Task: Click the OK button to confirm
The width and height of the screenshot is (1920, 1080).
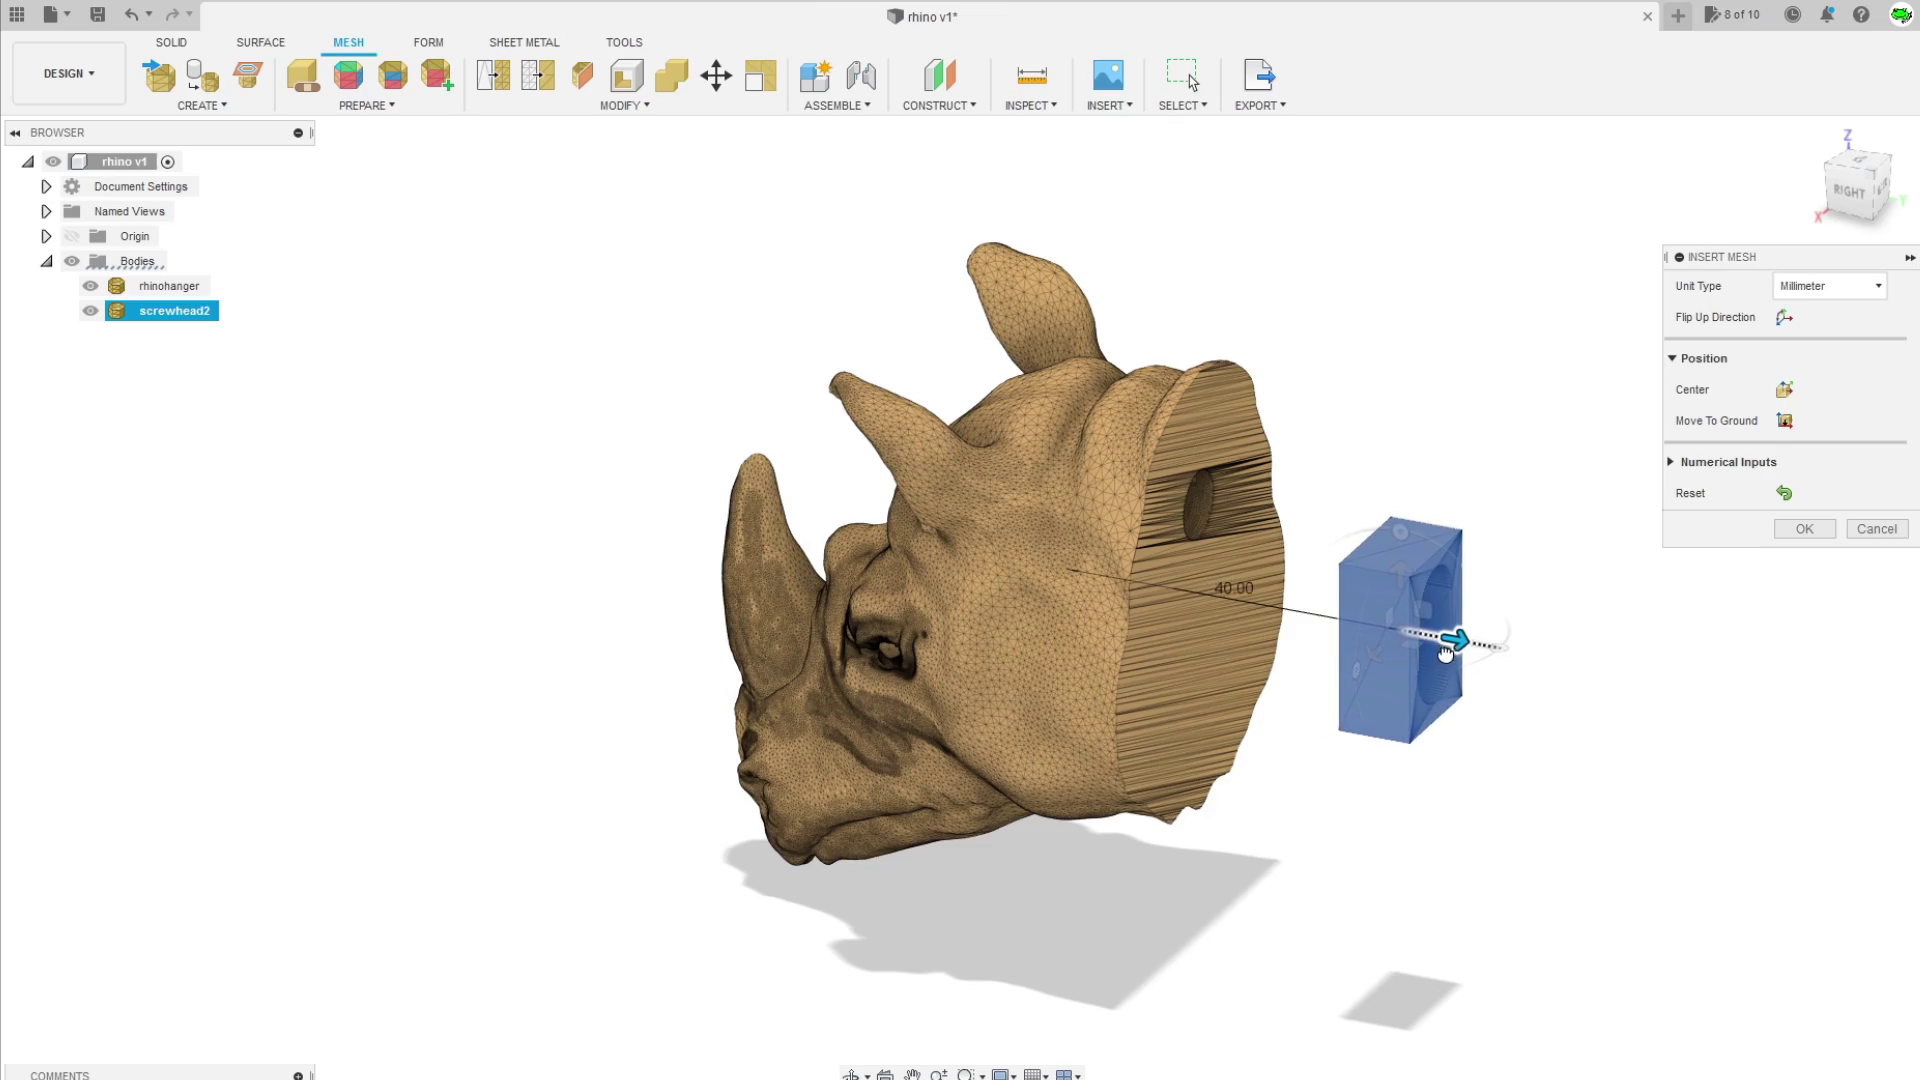Action: tap(1804, 527)
